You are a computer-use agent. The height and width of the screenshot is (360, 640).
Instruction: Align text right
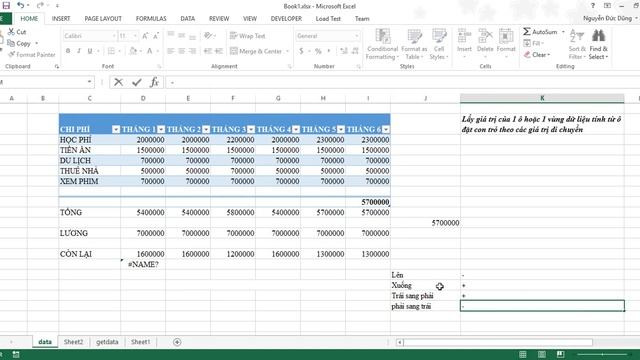click(x=192, y=51)
